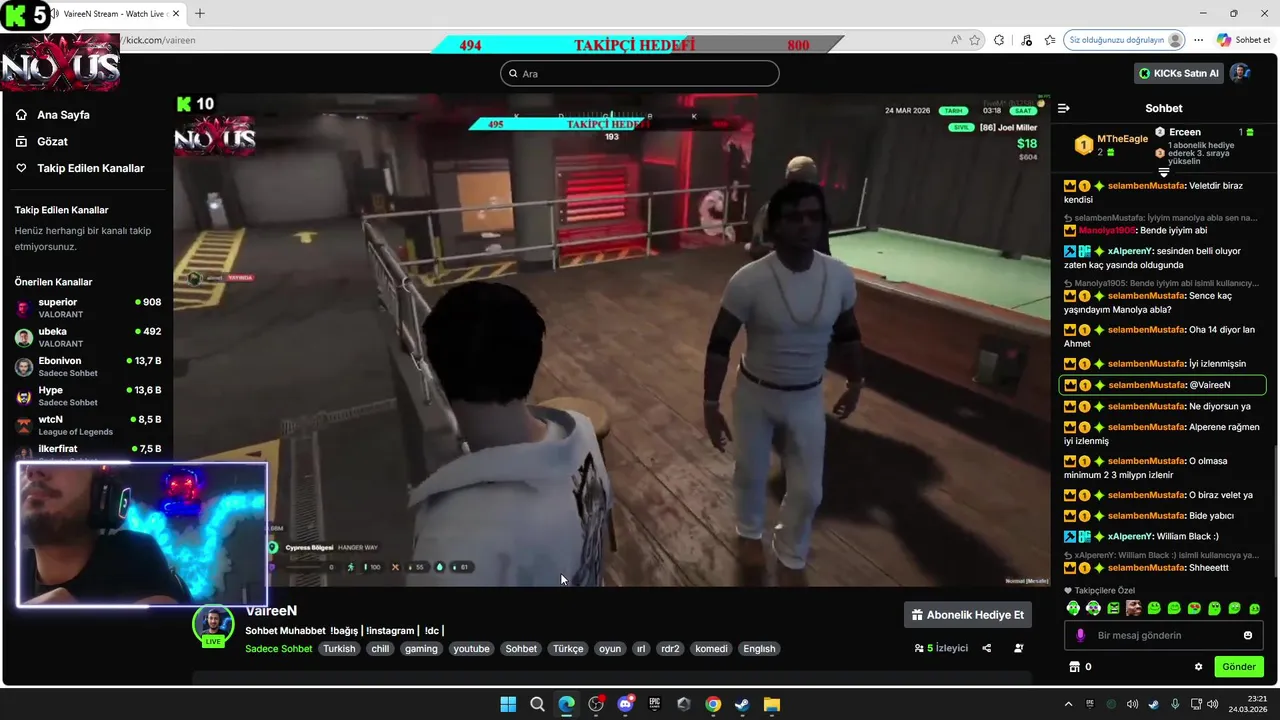The height and width of the screenshot is (720, 1280).
Task: Open Steam from the taskbar
Action: click(x=742, y=704)
